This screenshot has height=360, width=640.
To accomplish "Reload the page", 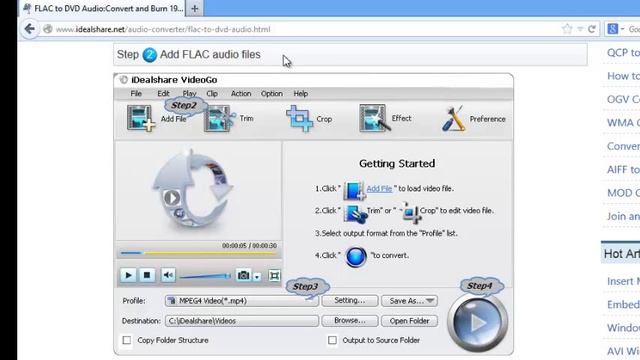I will click(592, 29).
